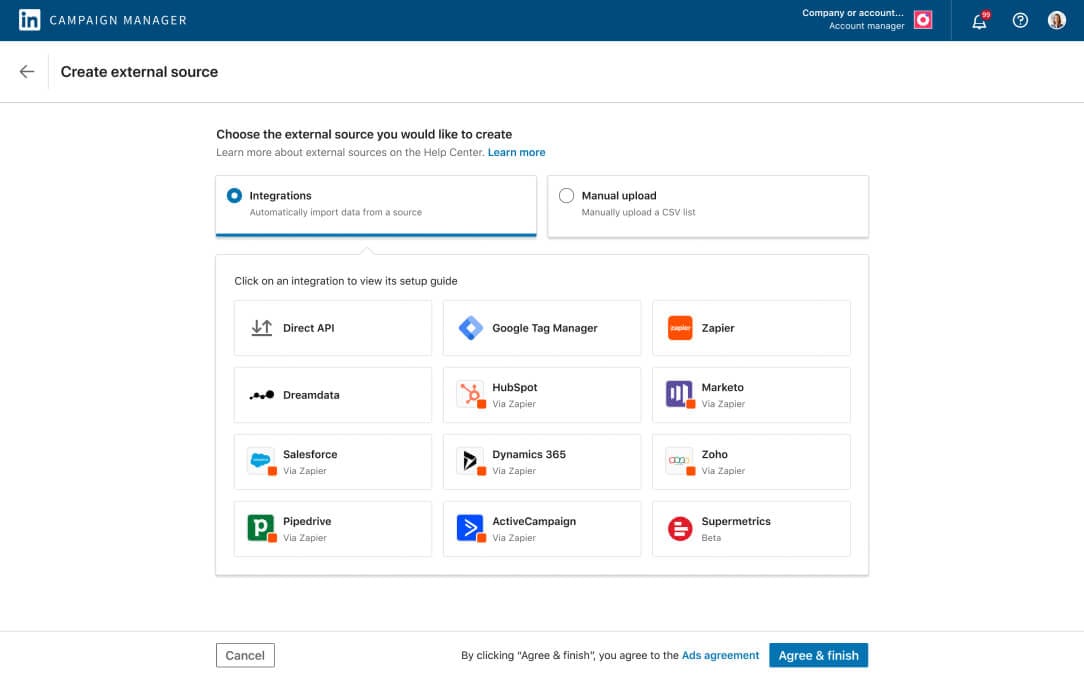Click the Dynamics 365 logo icon
1084x678 pixels.
pyautogui.click(x=471, y=461)
